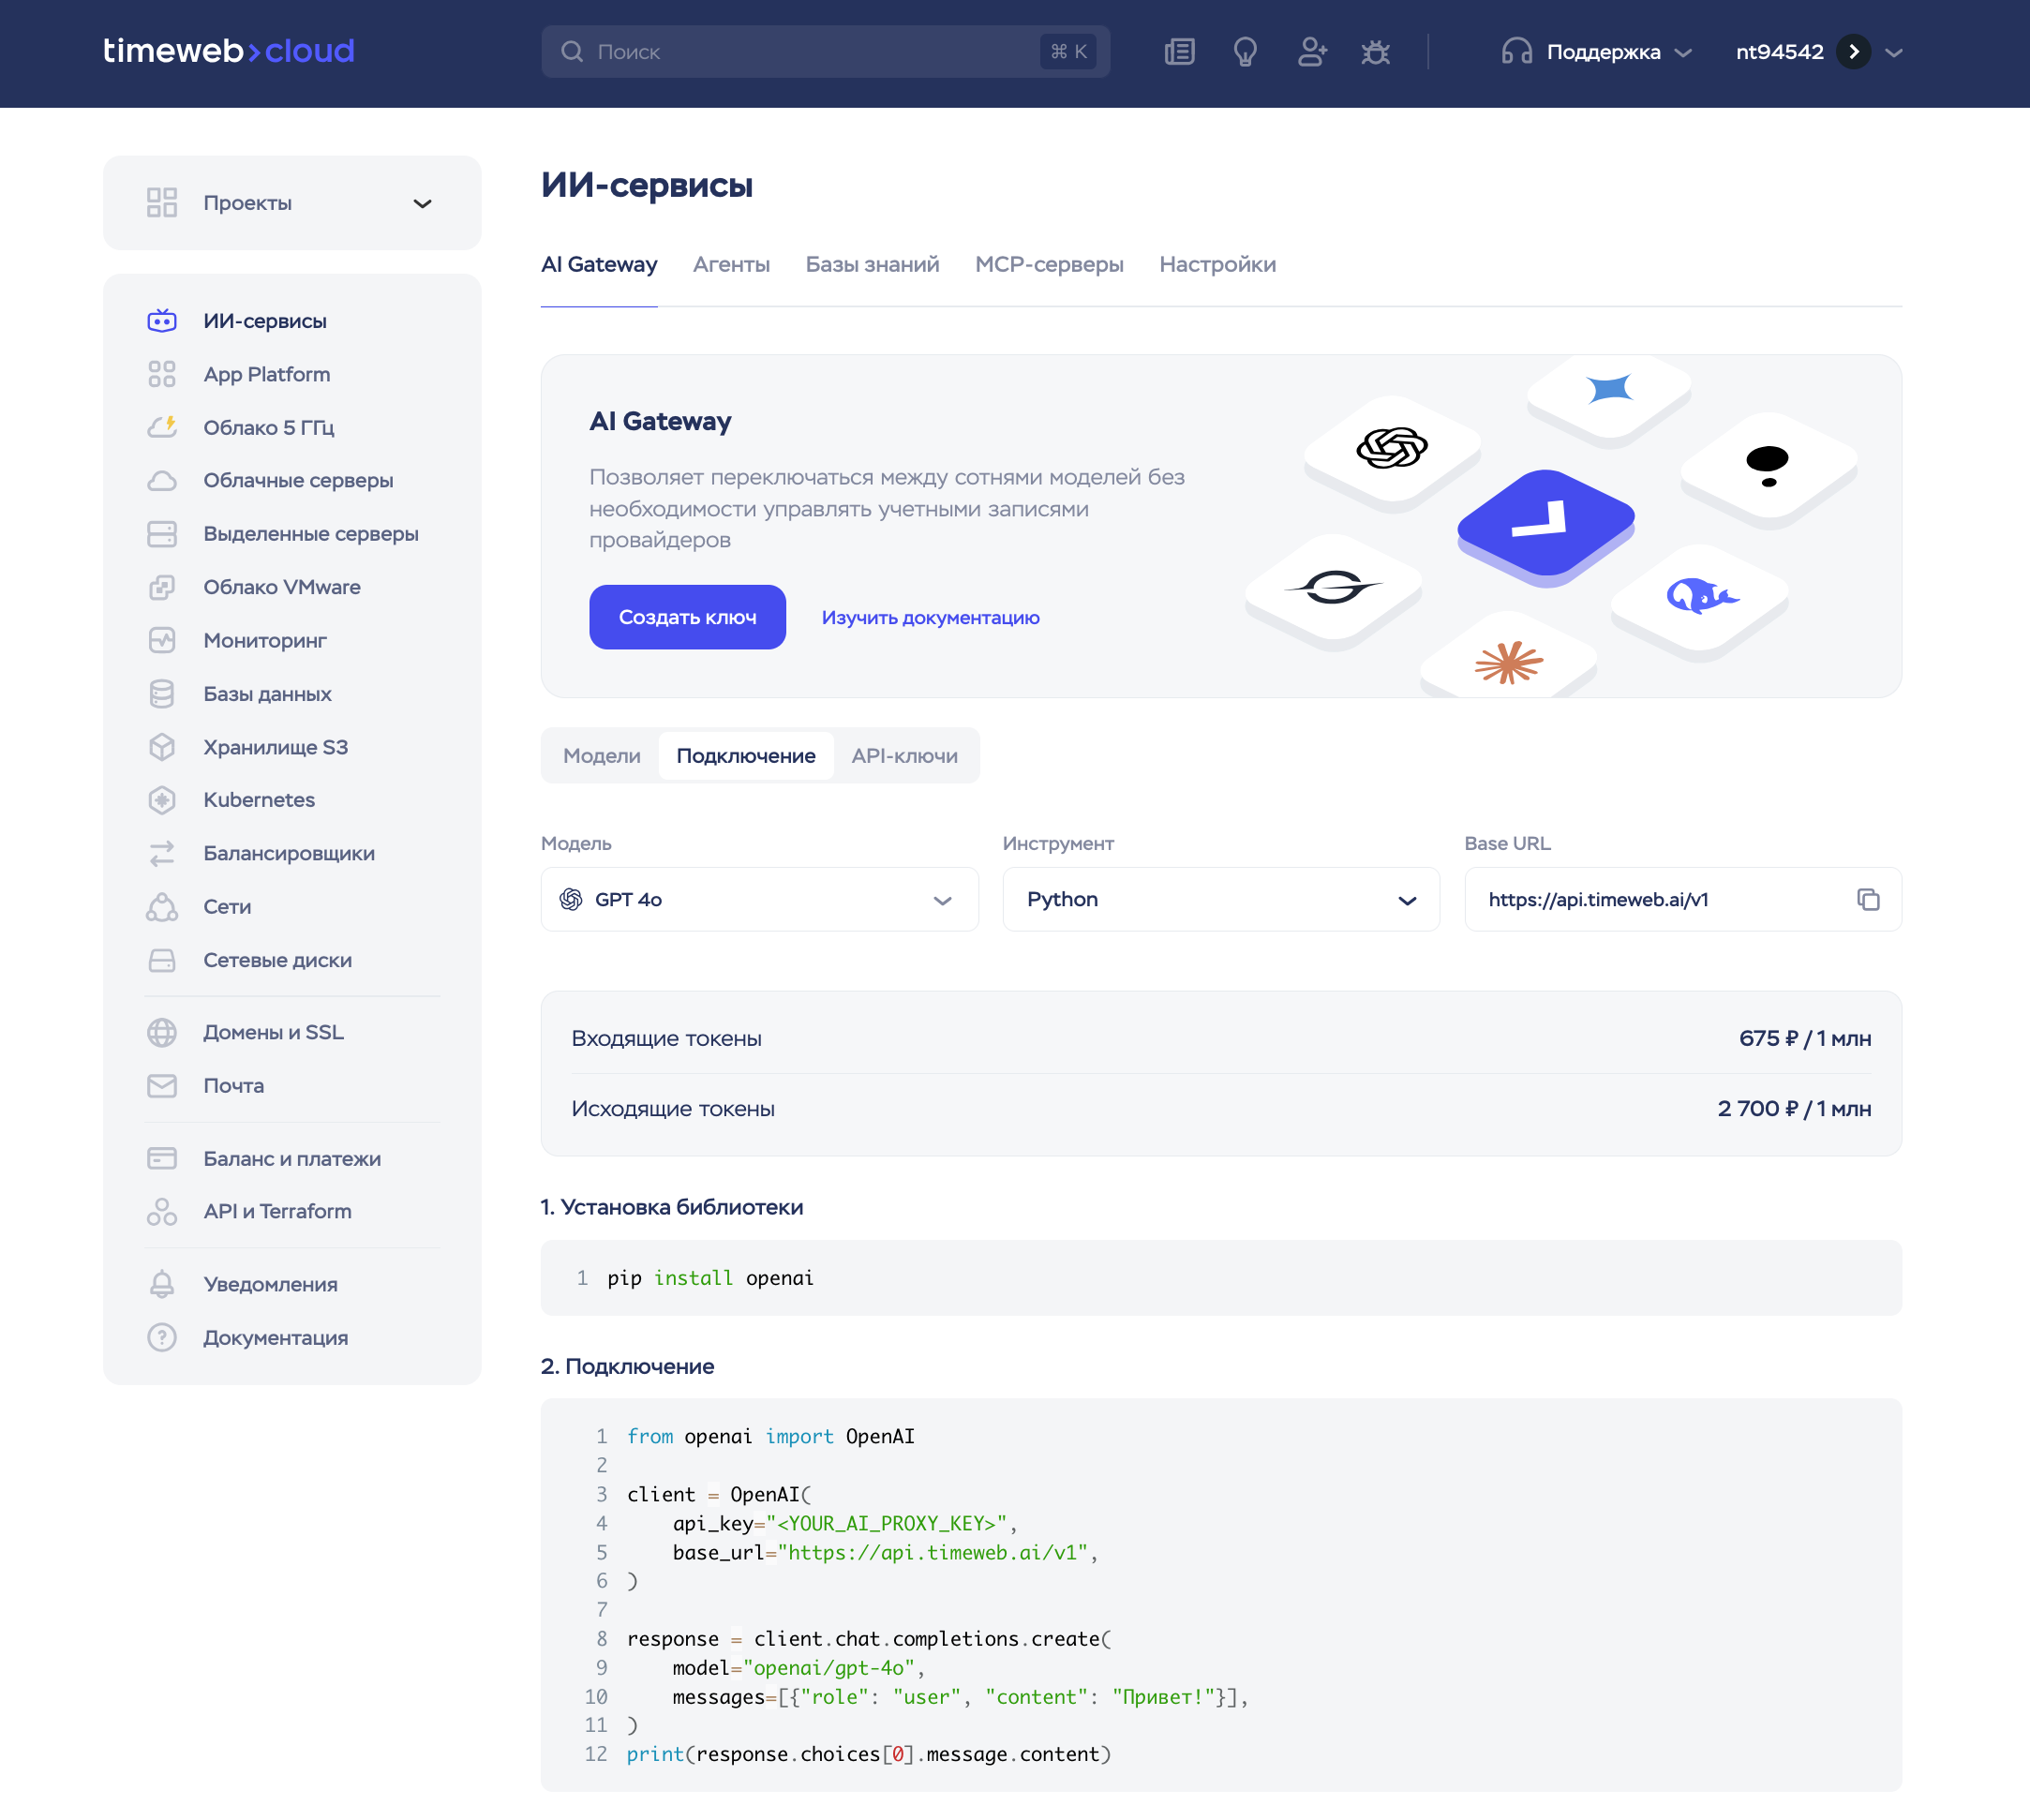Click the Облачные серверы cloud icon
2030x1820 pixels.
162,481
